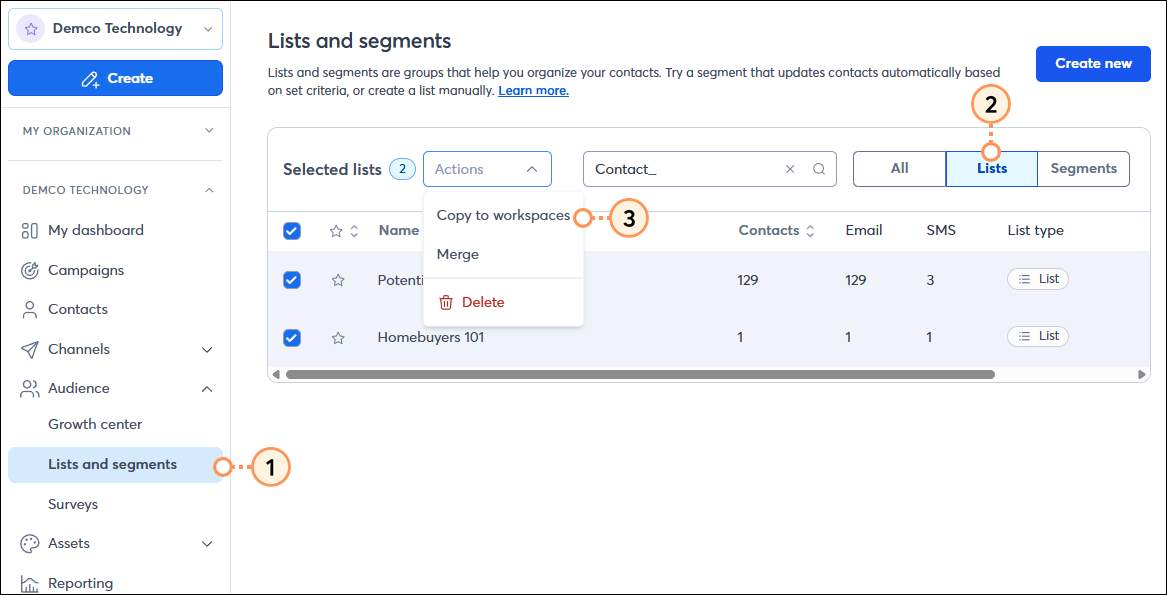Click the Selected lists count badge
Viewport: 1167px width, 595px height.
403,169
